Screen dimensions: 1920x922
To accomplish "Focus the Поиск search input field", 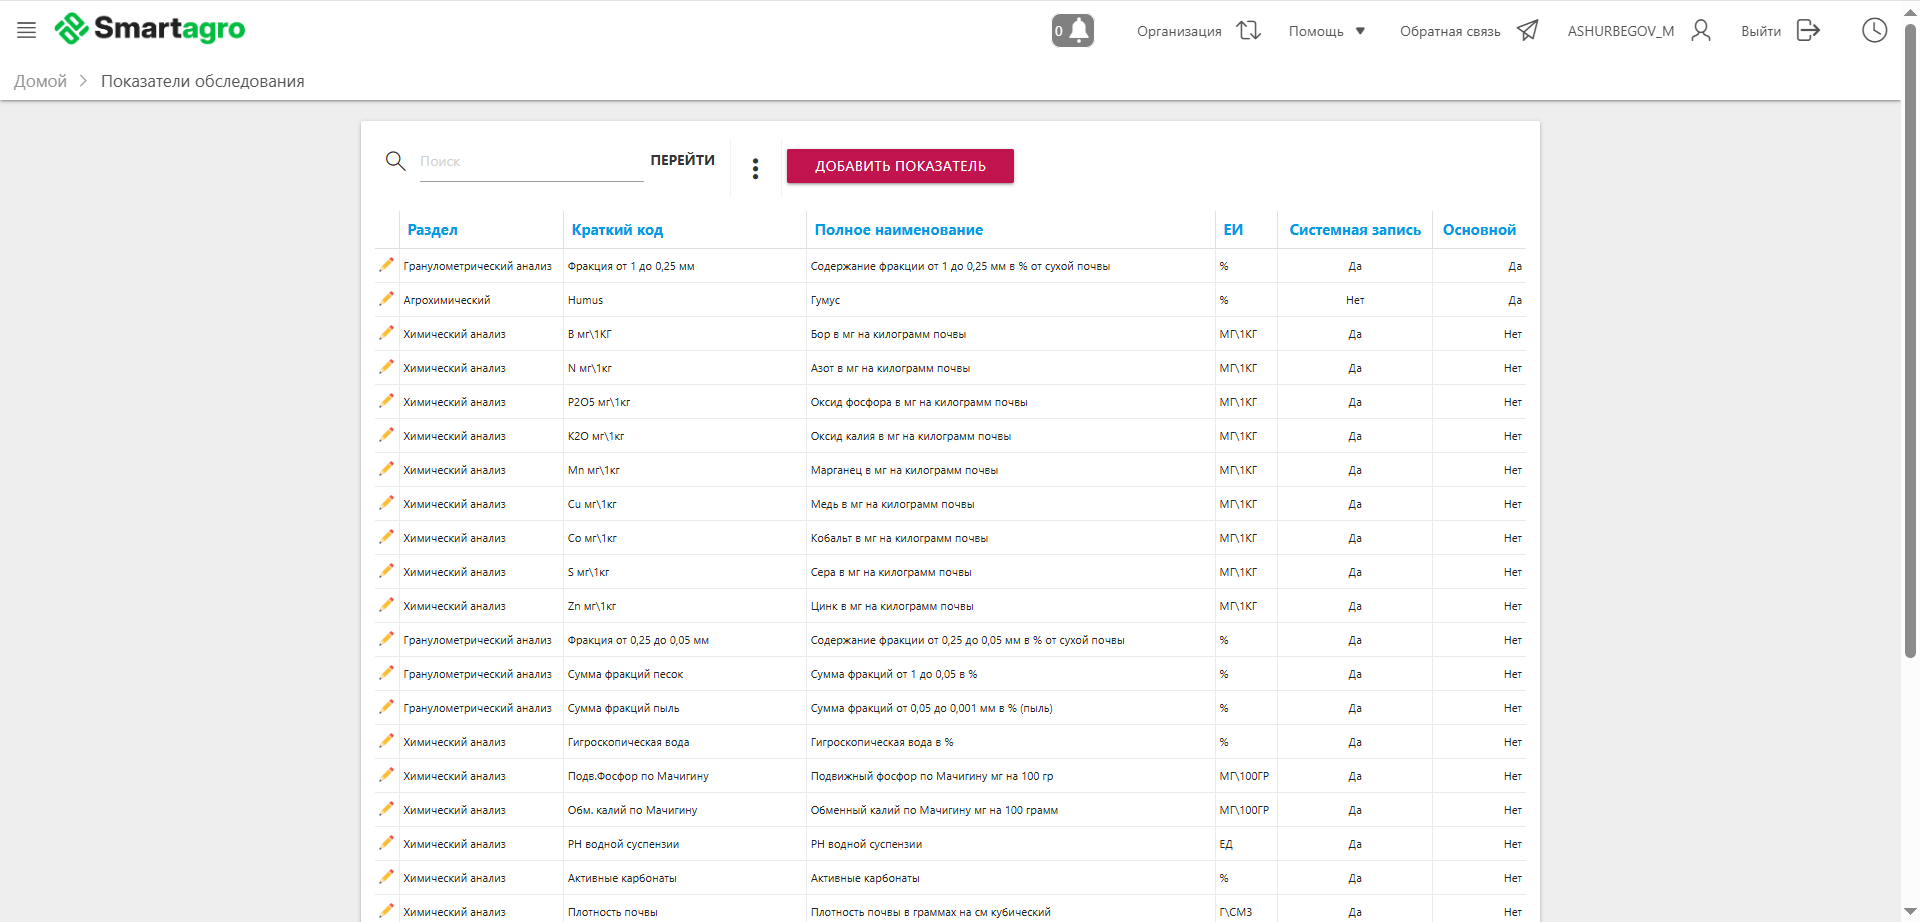I will click(x=530, y=162).
